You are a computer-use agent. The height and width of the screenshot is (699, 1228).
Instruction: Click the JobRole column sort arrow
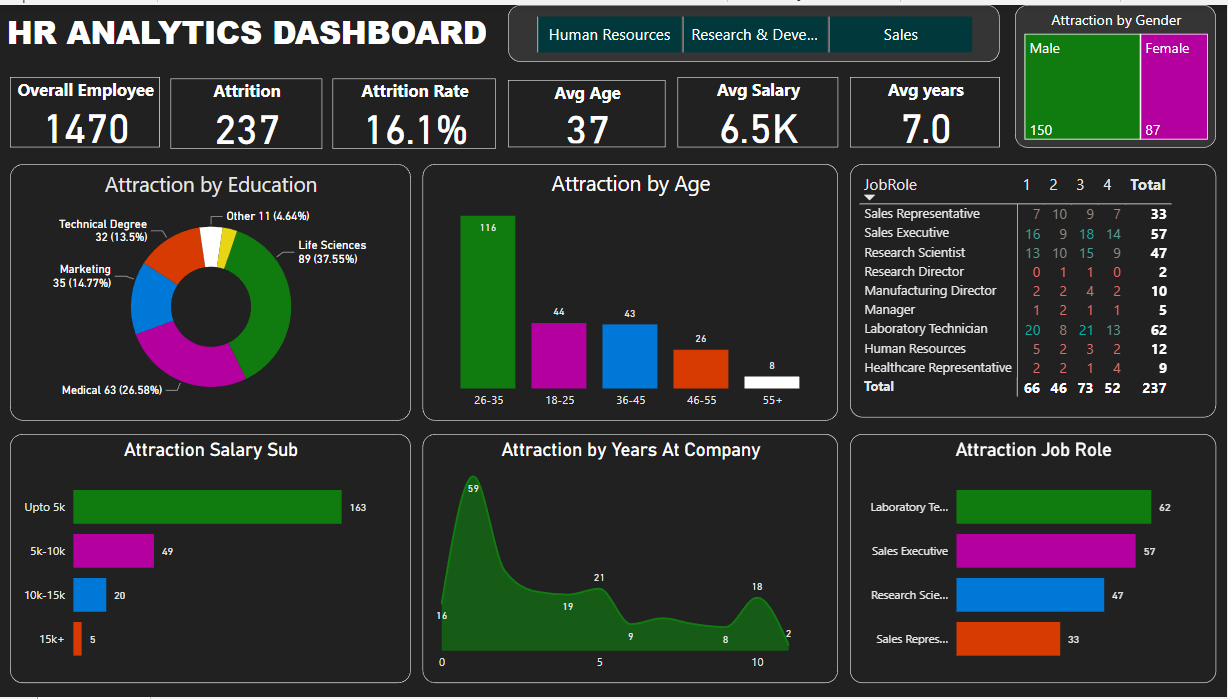point(870,199)
